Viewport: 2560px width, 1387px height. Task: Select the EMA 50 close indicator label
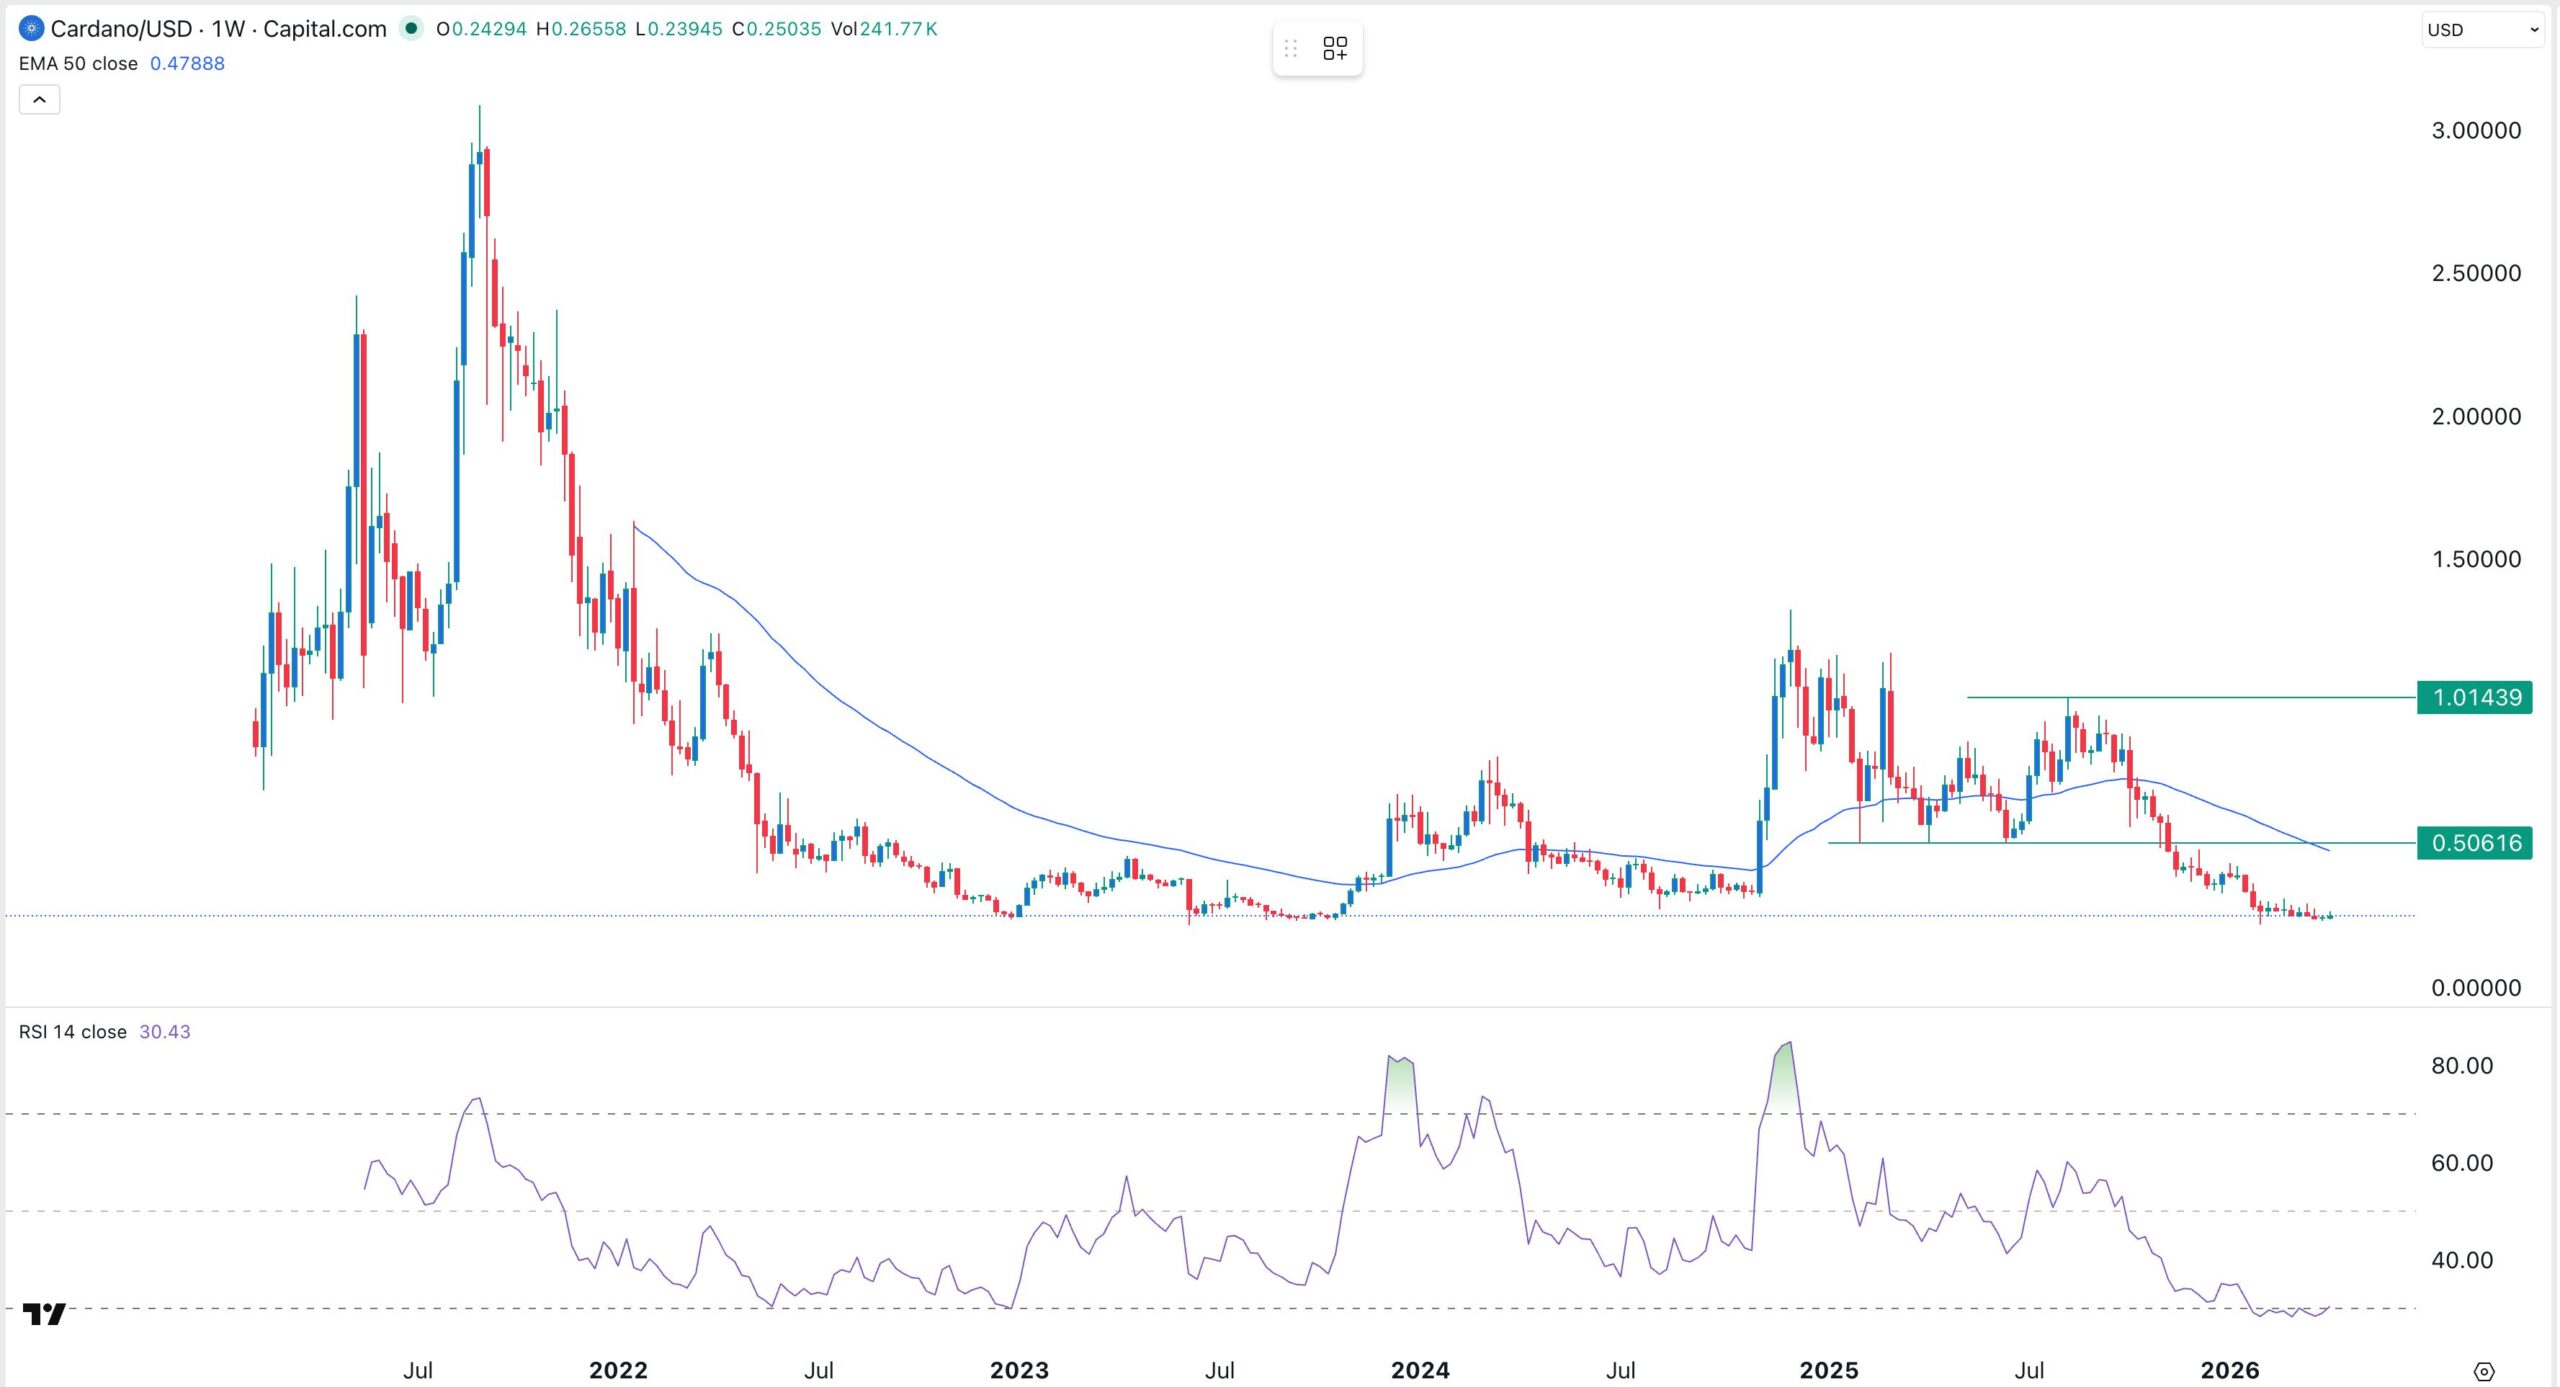(x=78, y=63)
